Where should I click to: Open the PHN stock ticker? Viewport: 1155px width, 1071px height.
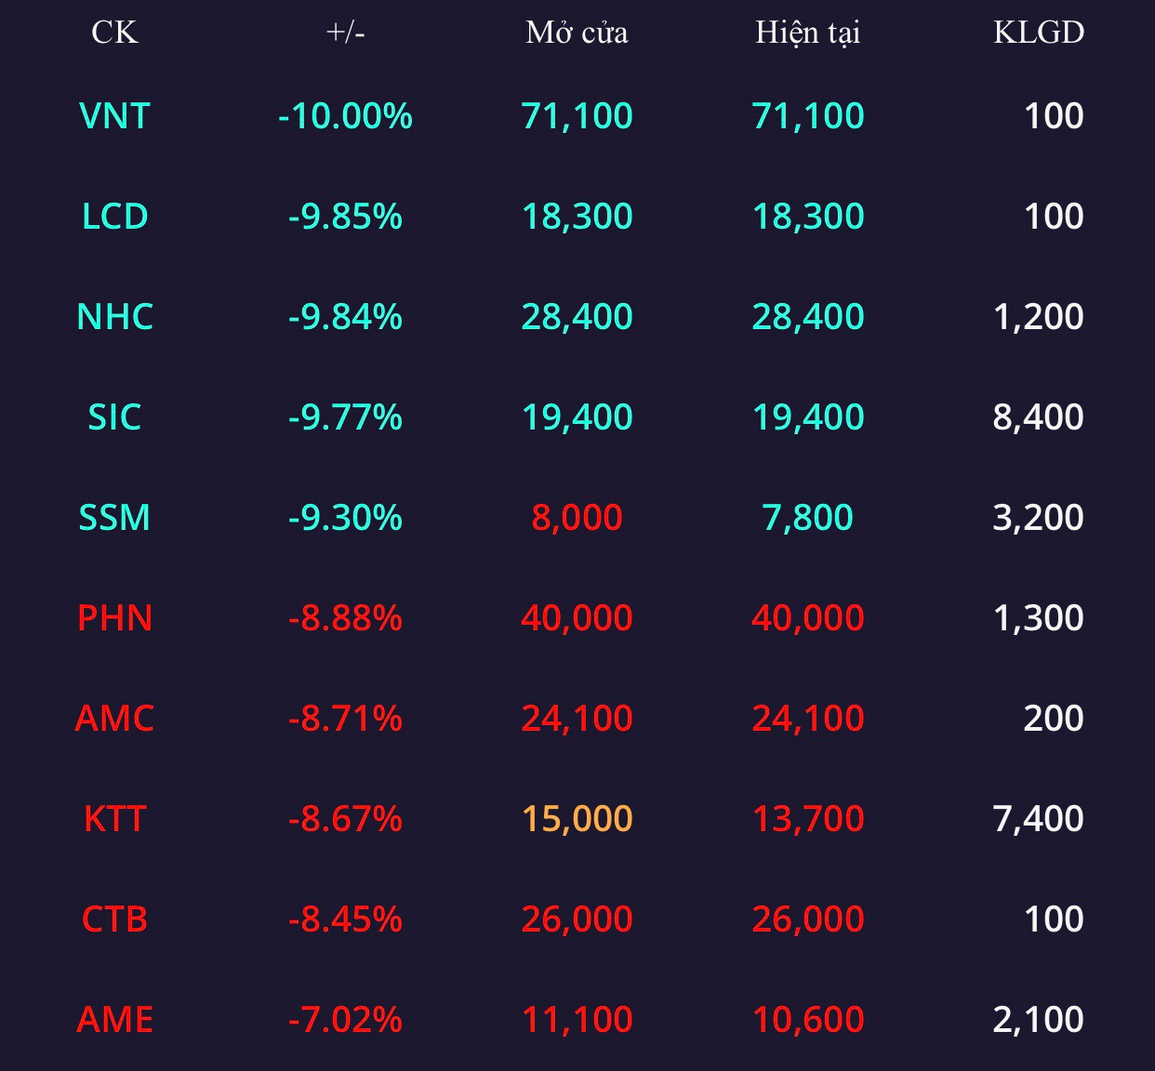coord(114,618)
